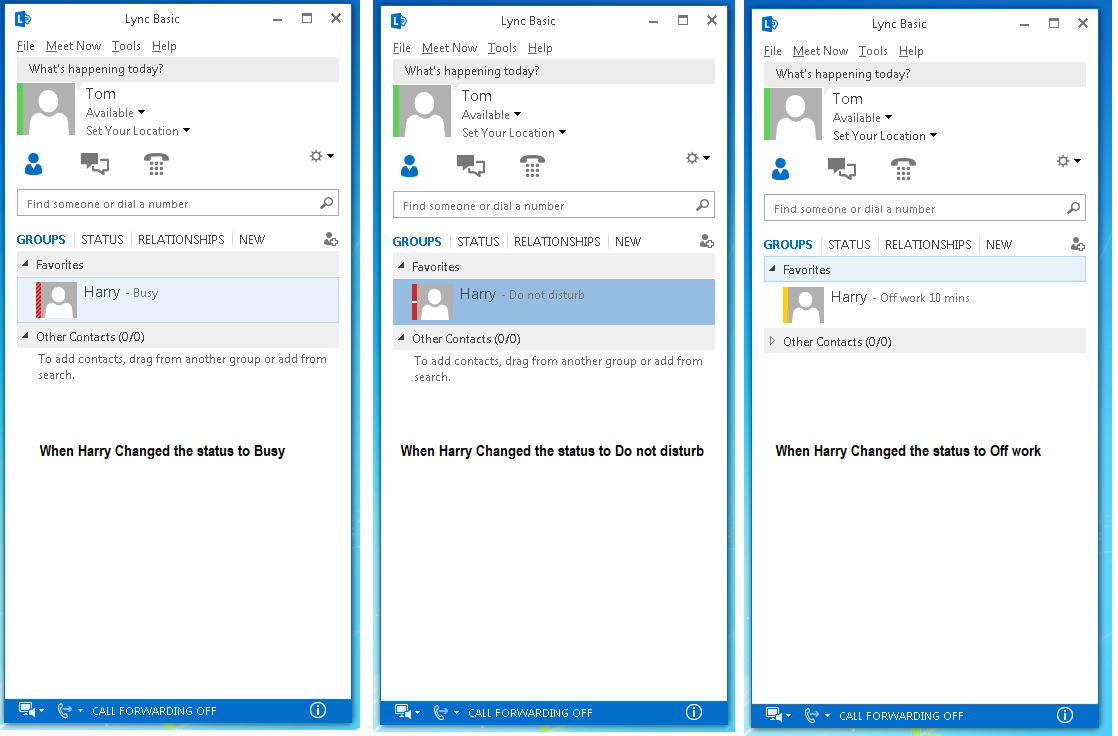1118x736 pixels.
Task: Open the Phone dial pad in the Harry Busy window
Action: click(x=156, y=164)
